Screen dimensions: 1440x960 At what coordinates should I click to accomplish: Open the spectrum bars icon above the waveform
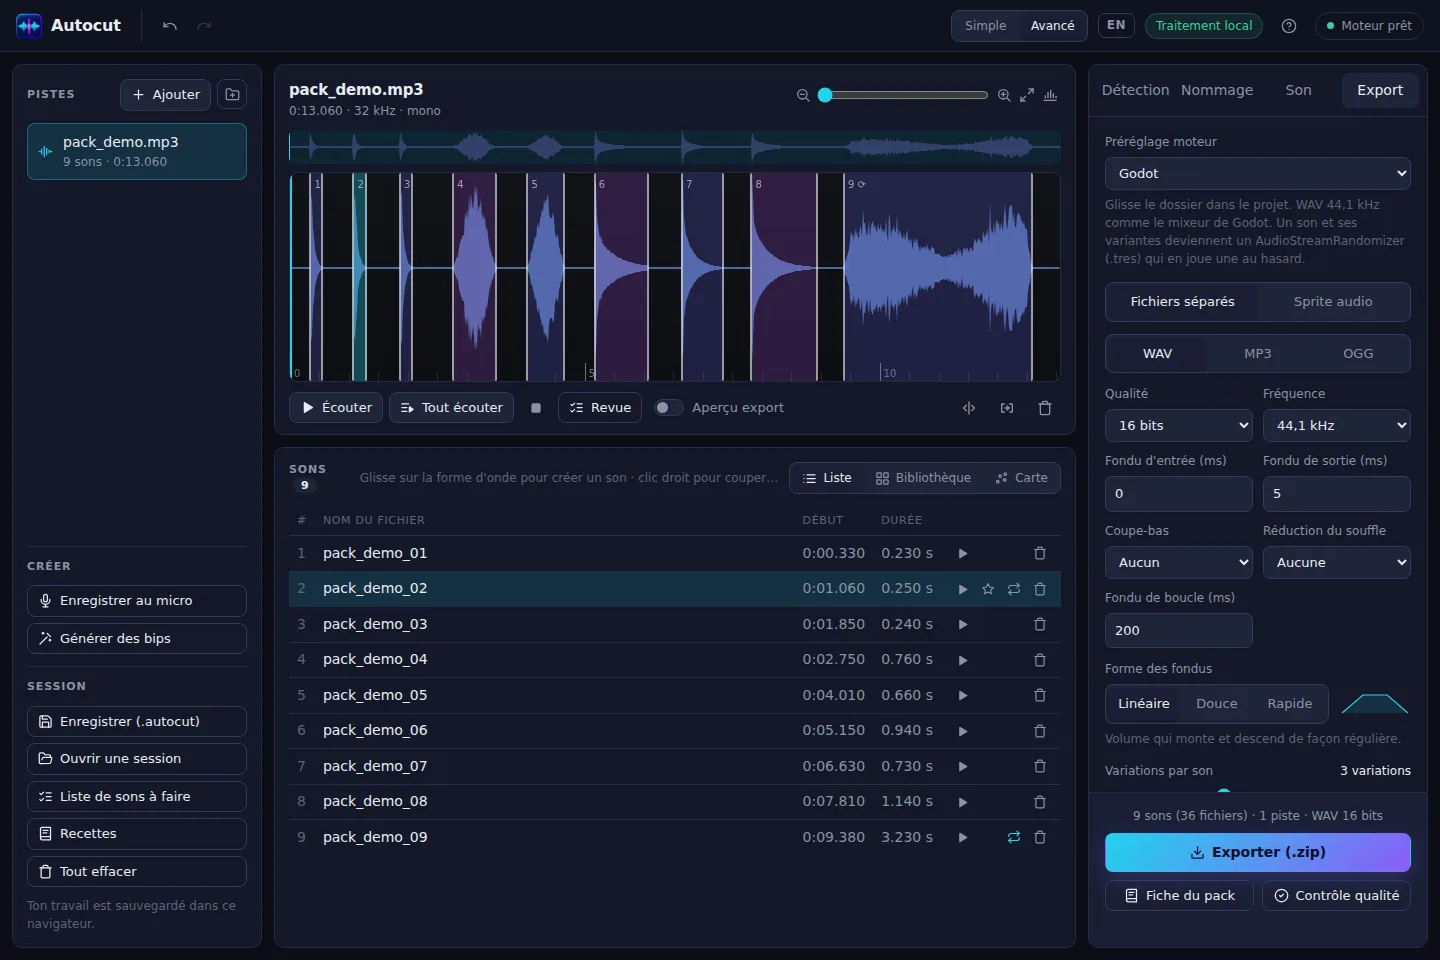(1050, 95)
